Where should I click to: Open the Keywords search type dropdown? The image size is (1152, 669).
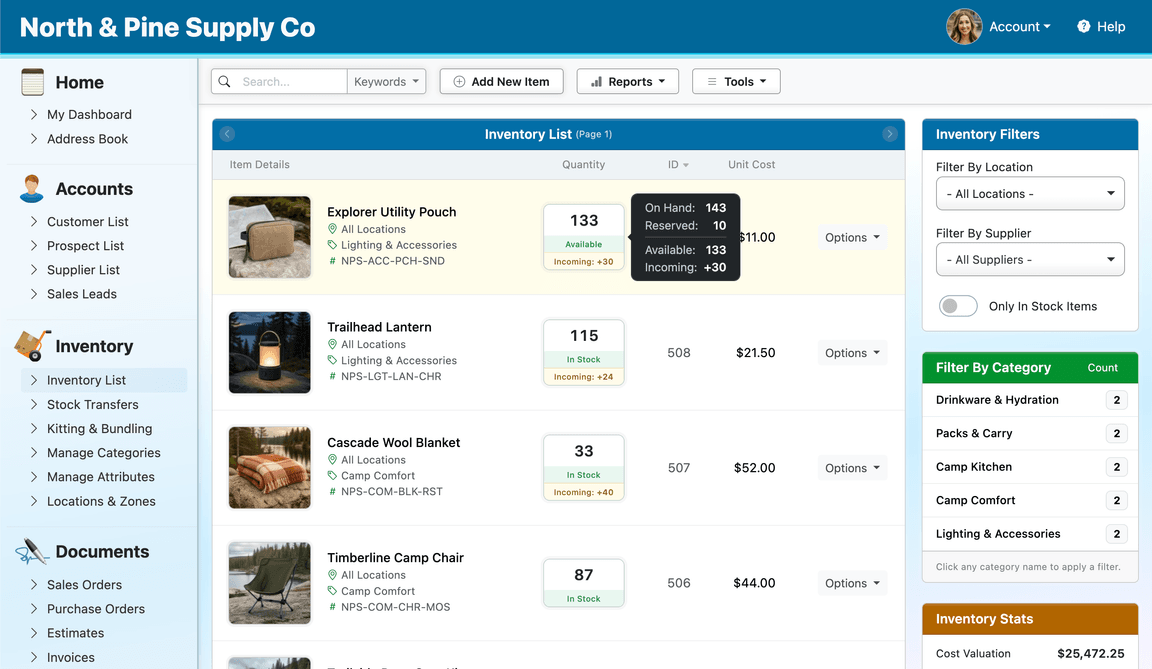click(386, 82)
